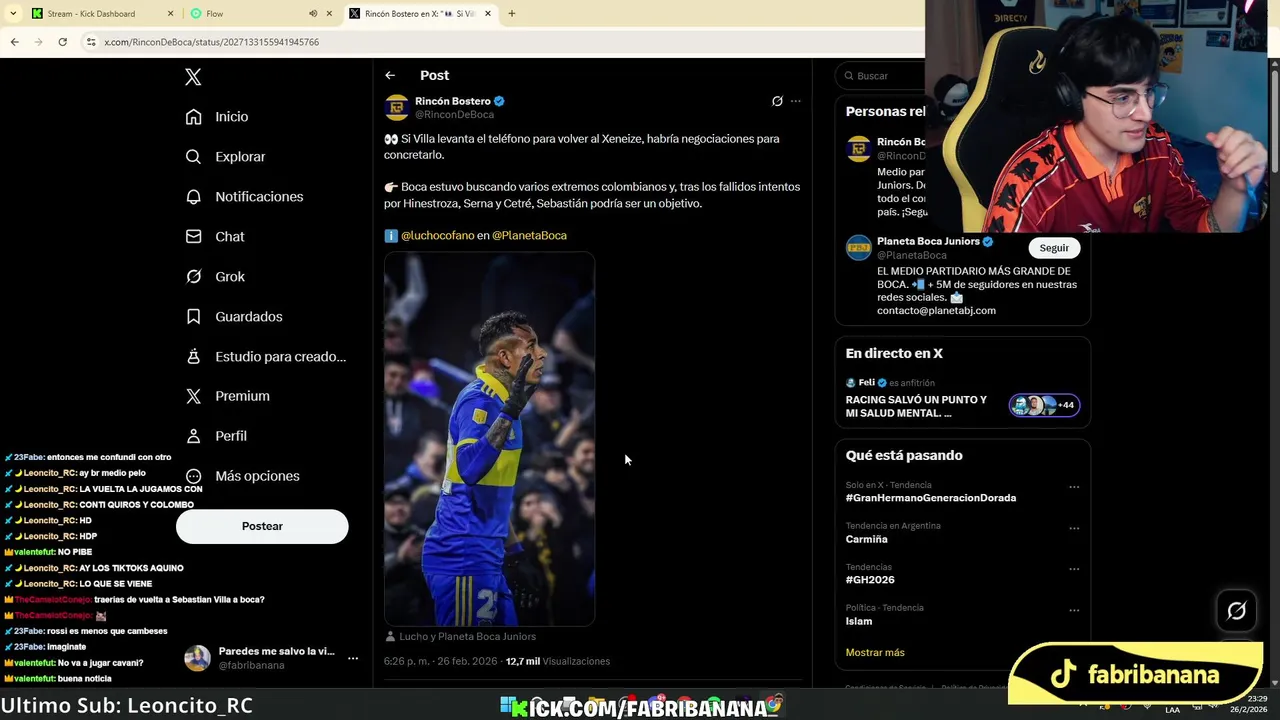Click 12,7 mil Visualizaciones
This screenshot has width=1280, height=720.
pyautogui.click(x=558, y=661)
